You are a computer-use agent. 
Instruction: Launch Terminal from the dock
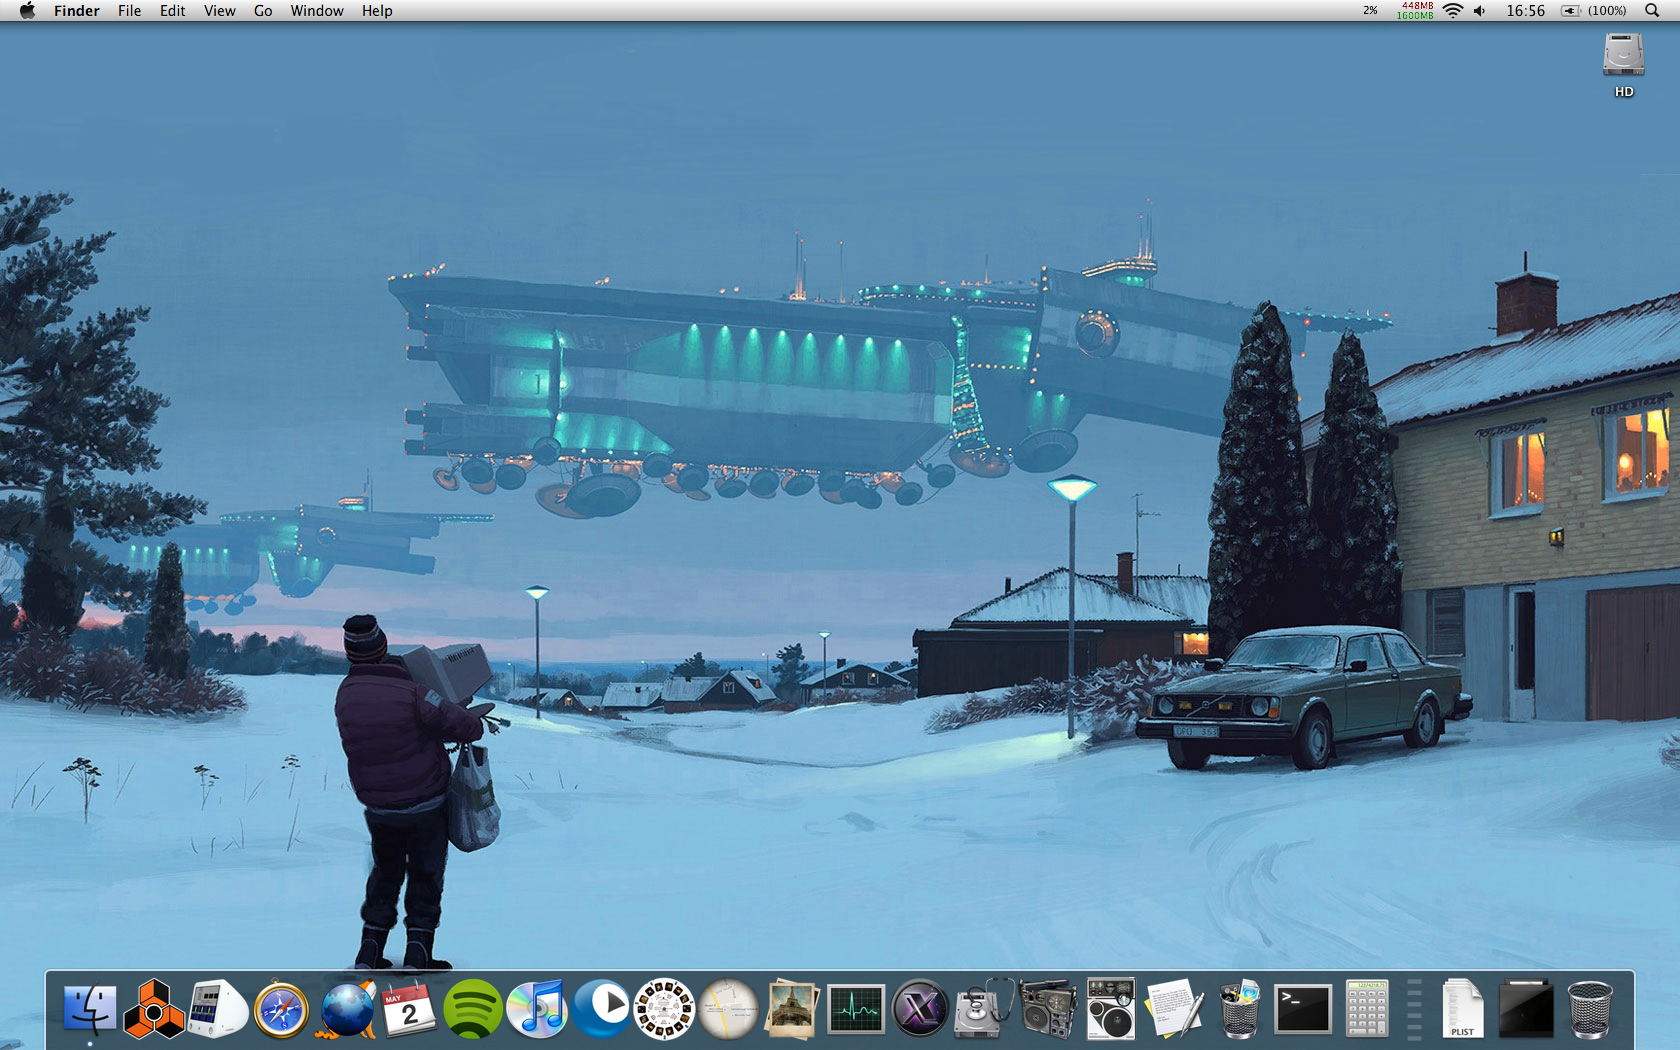coord(1303,1009)
